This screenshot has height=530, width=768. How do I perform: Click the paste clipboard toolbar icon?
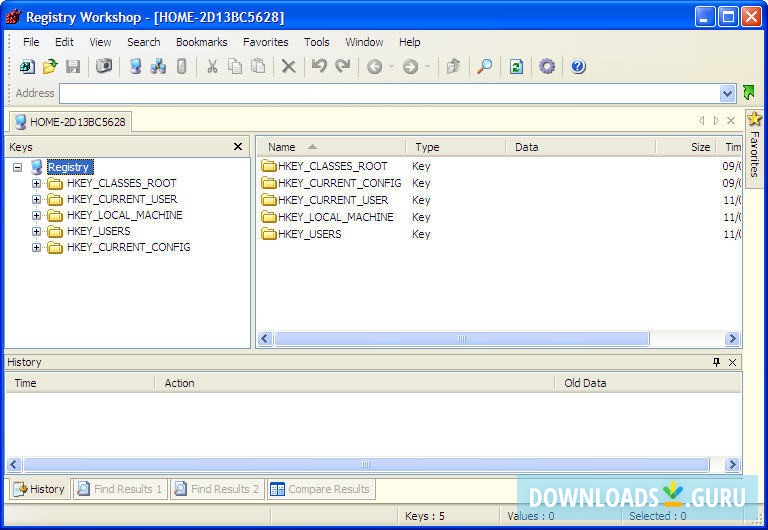click(258, 66)
